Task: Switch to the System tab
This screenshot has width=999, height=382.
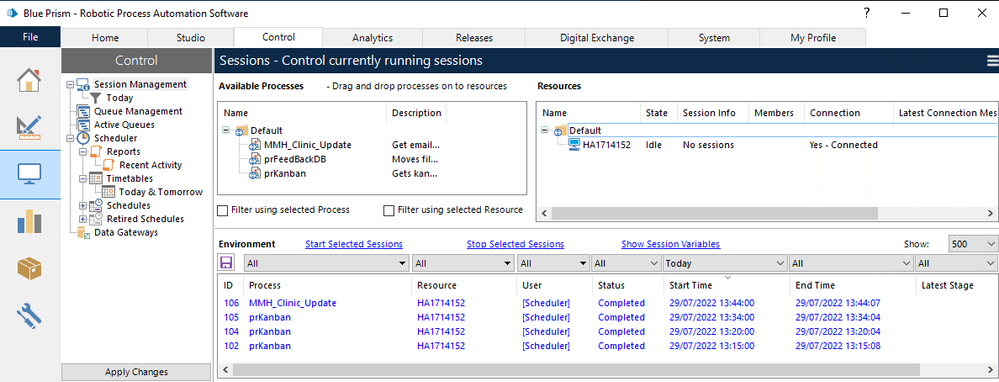Action: tap(714, 38)
